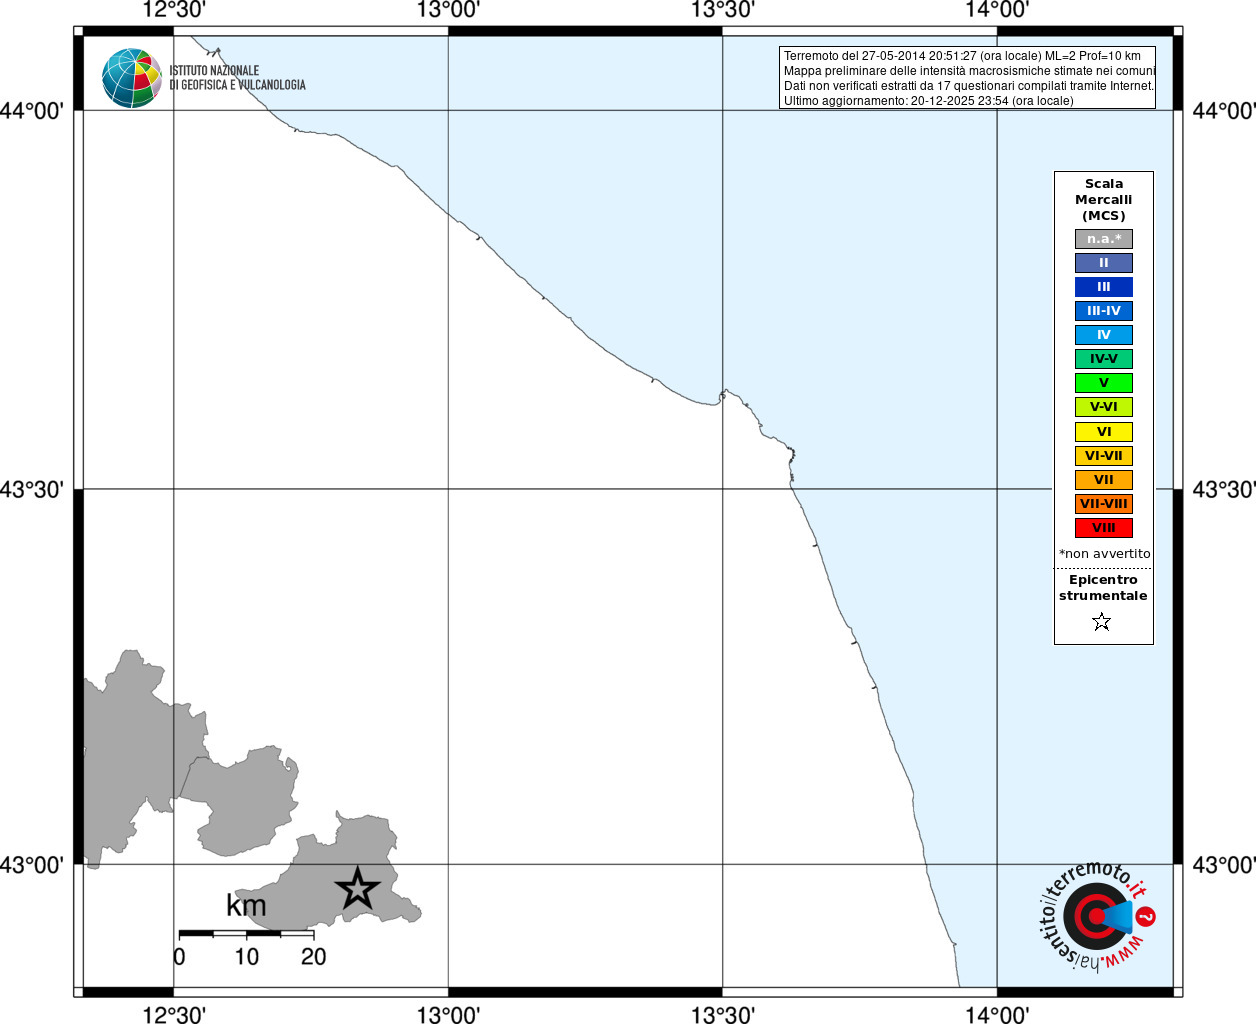Click the 'Epicentro strumentale' legend label
Viewport: 1256px width, 1024px height.
pyautogui.click(x=1103, y=588)
